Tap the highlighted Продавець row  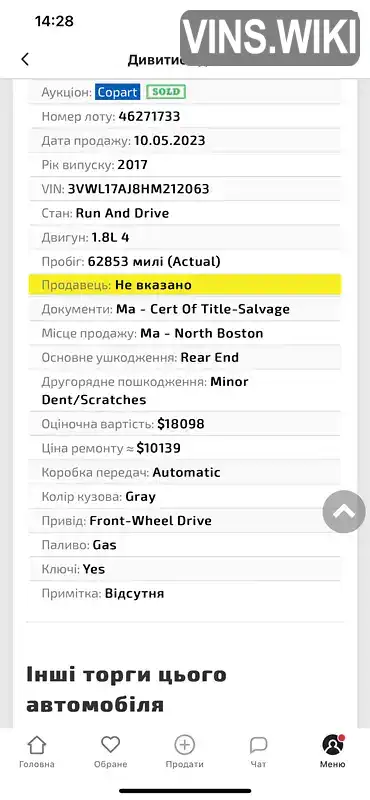(x=185, y=285)
